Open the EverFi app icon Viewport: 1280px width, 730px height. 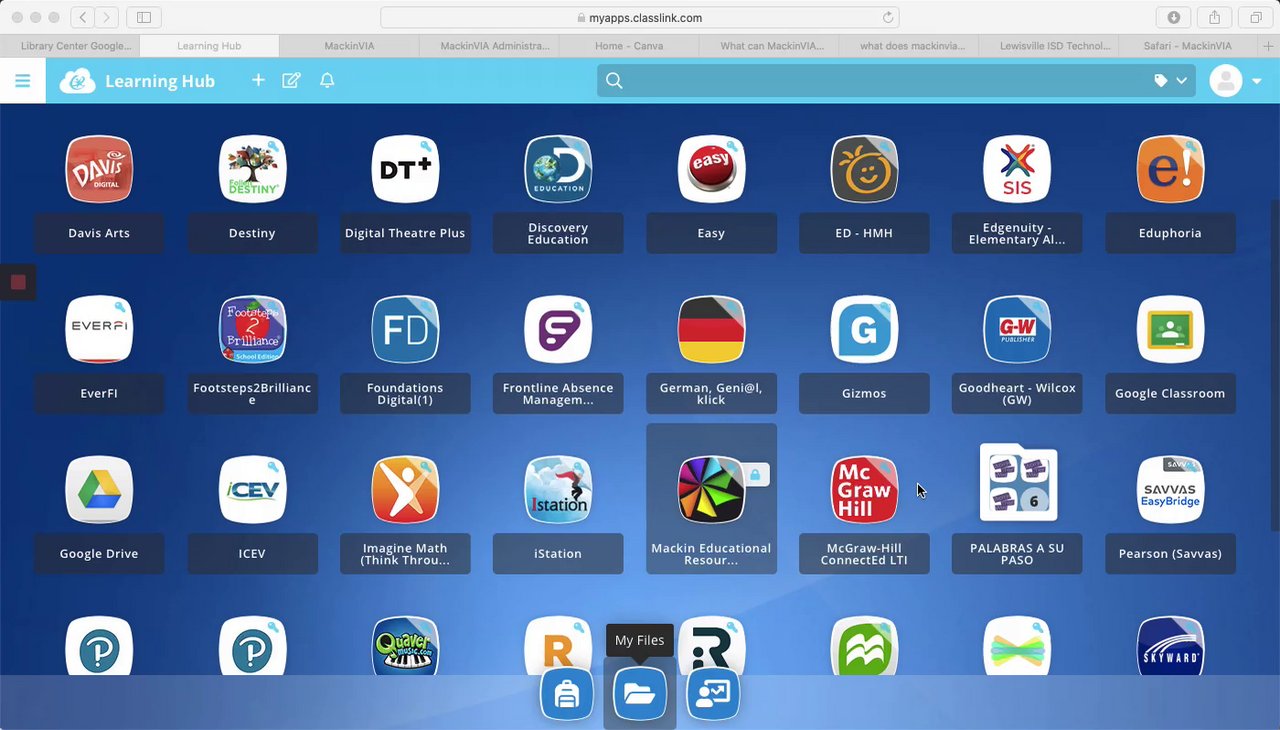[99, 329]
